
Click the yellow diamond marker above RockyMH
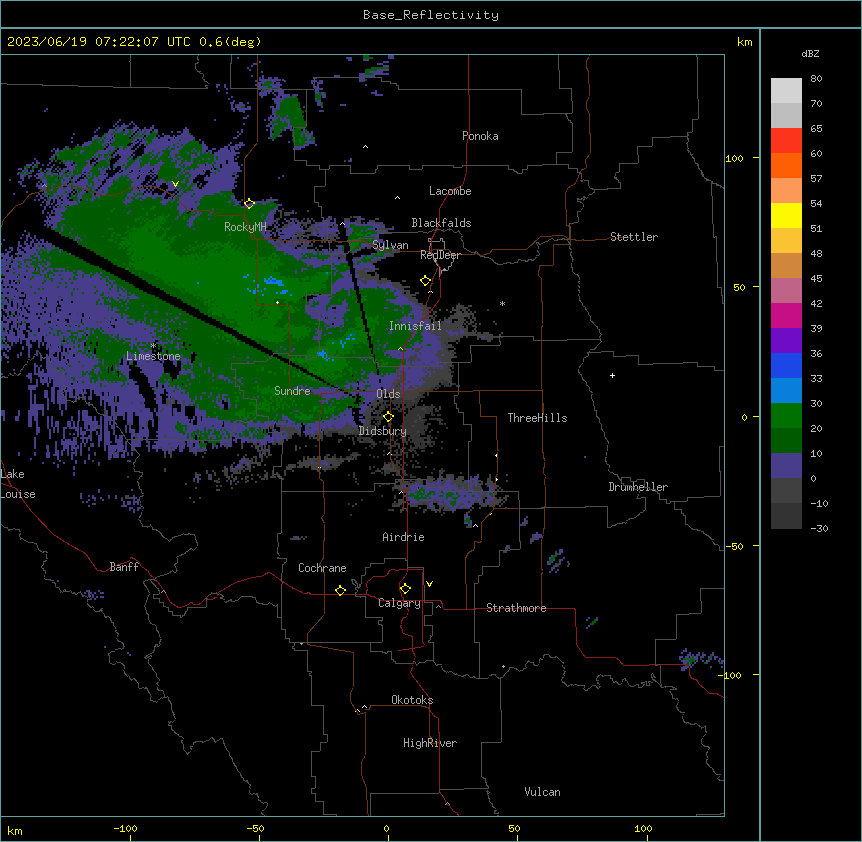(x=249, y=204)
